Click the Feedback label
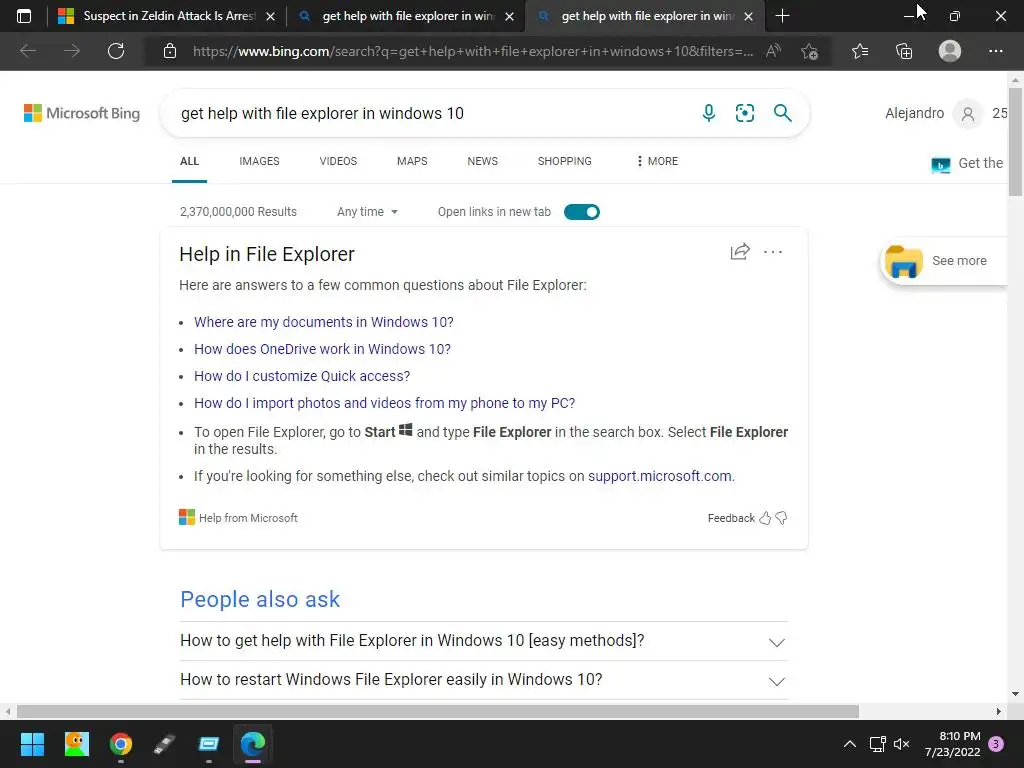 tap(731, 518)
